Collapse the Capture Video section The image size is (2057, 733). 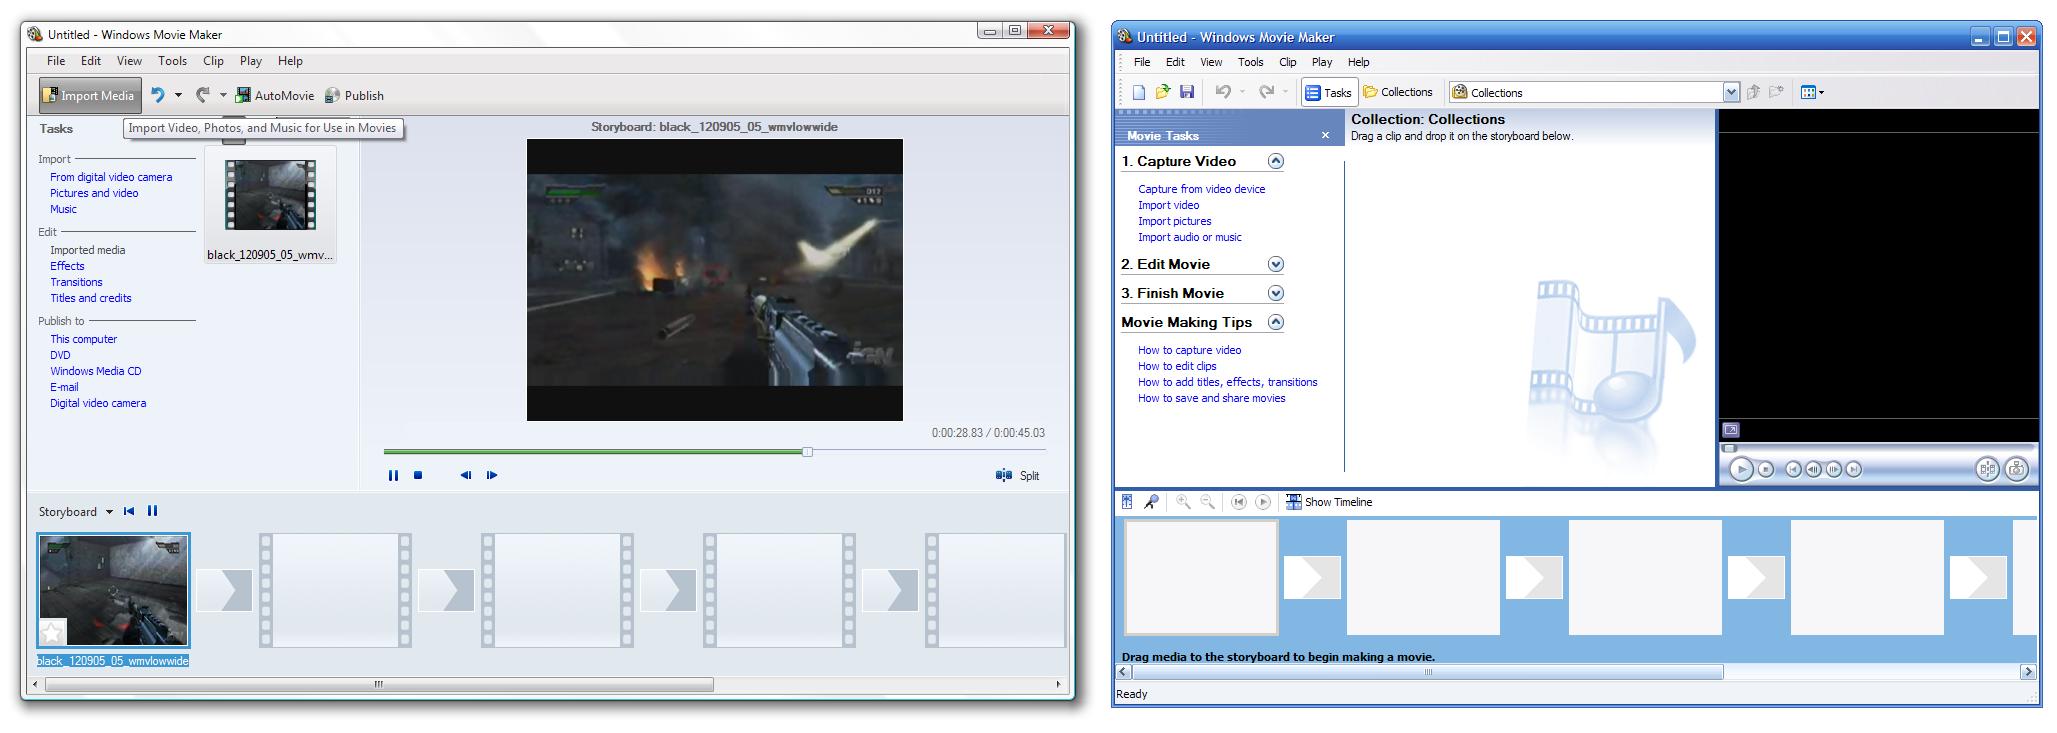coord(1275,162)
